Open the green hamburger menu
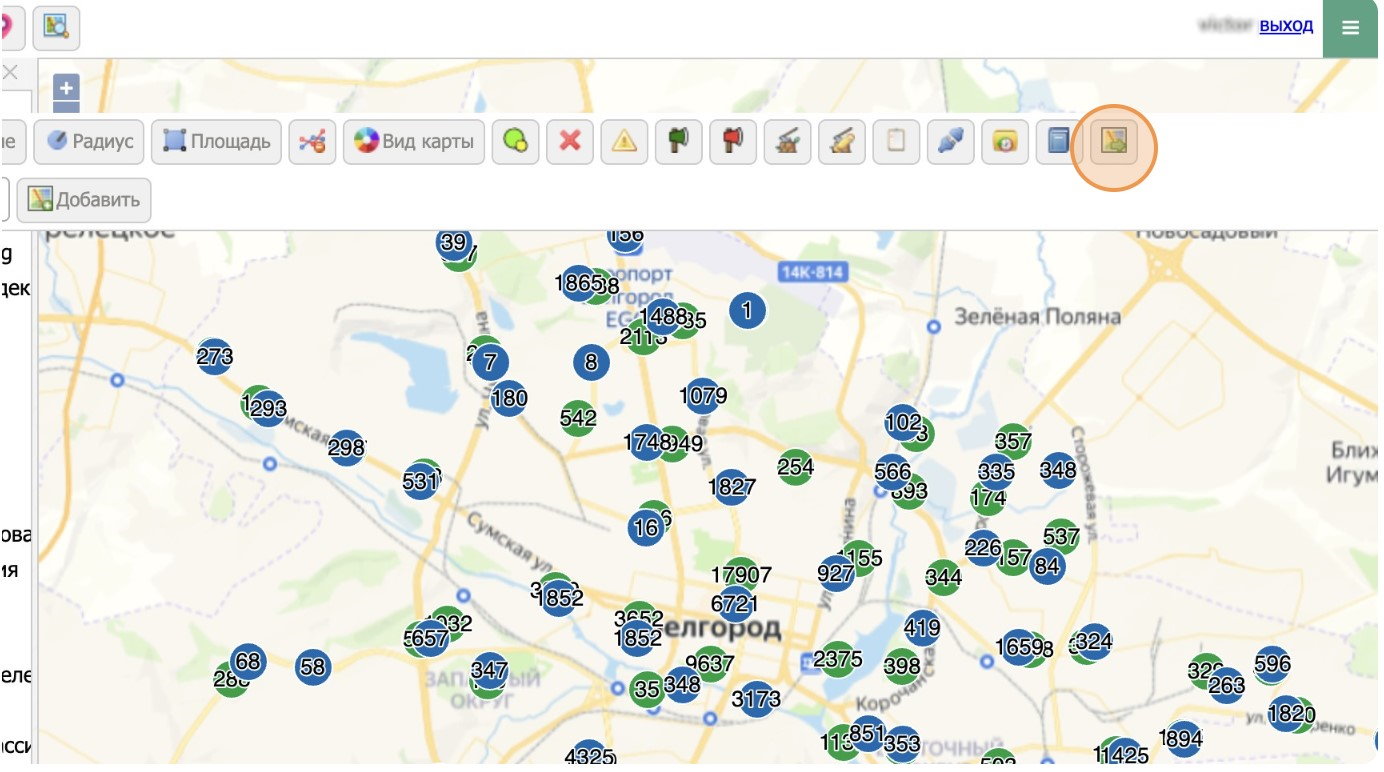 click(1351, 28)
